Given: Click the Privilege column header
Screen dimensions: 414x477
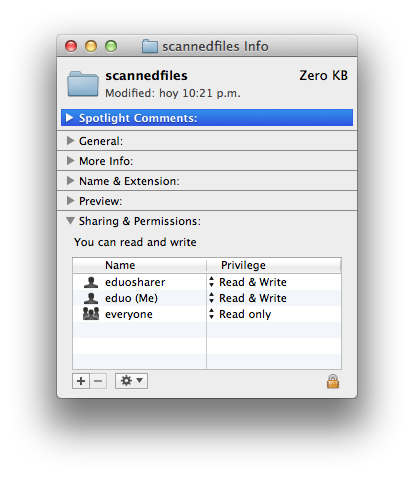Looking at the screenshot, I should 274,265.
